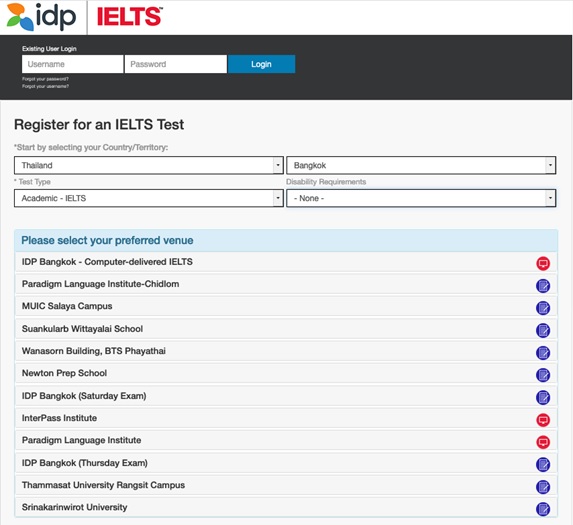Viewport: 573px width, 525px height.
Task: Pick Newton Prep School venue
Action: (x=286, y=373)
